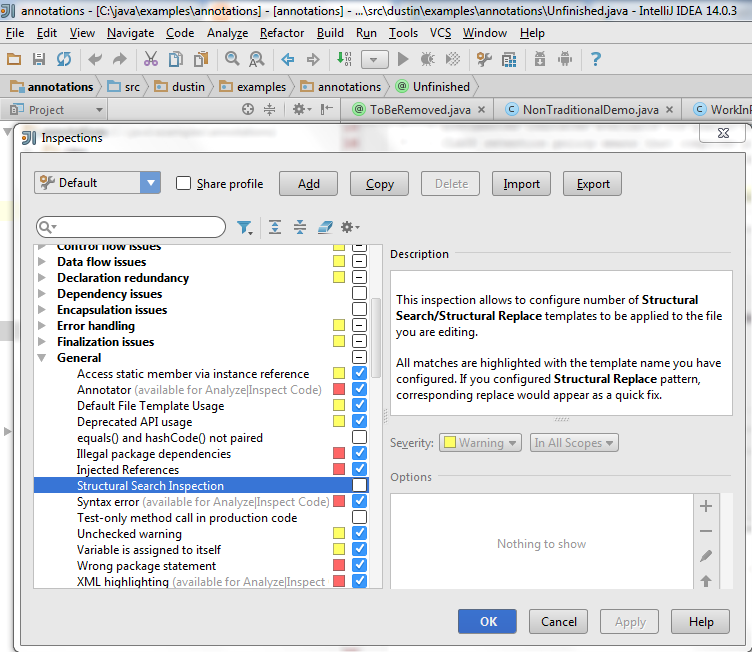Click the Cancel button
Viewport: 752px width, 652px height.
558,621
